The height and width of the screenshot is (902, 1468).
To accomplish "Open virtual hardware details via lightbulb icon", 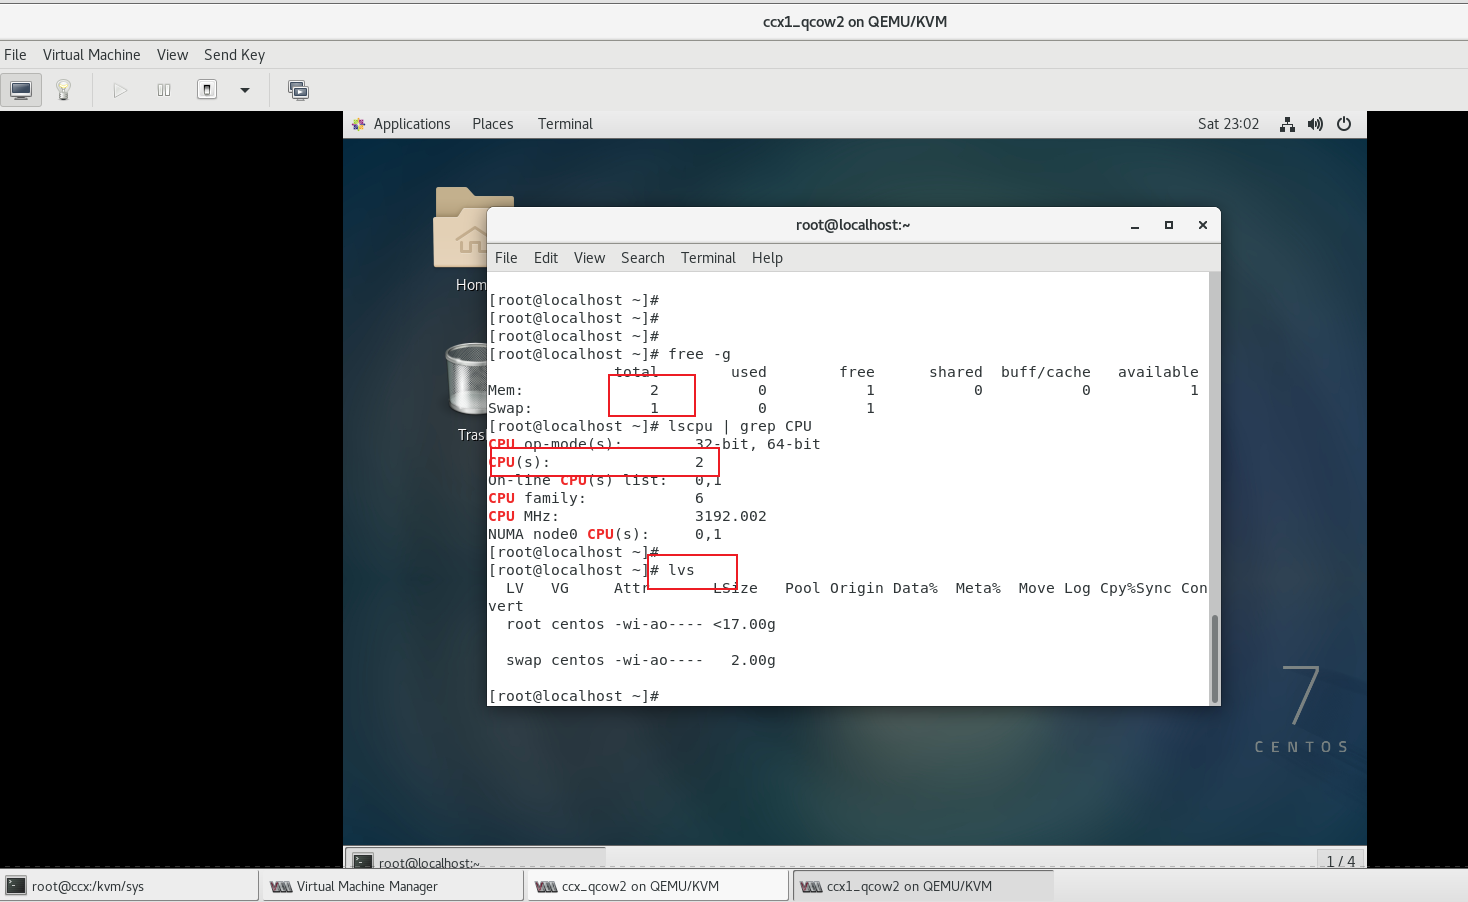I will coord(62,89).
